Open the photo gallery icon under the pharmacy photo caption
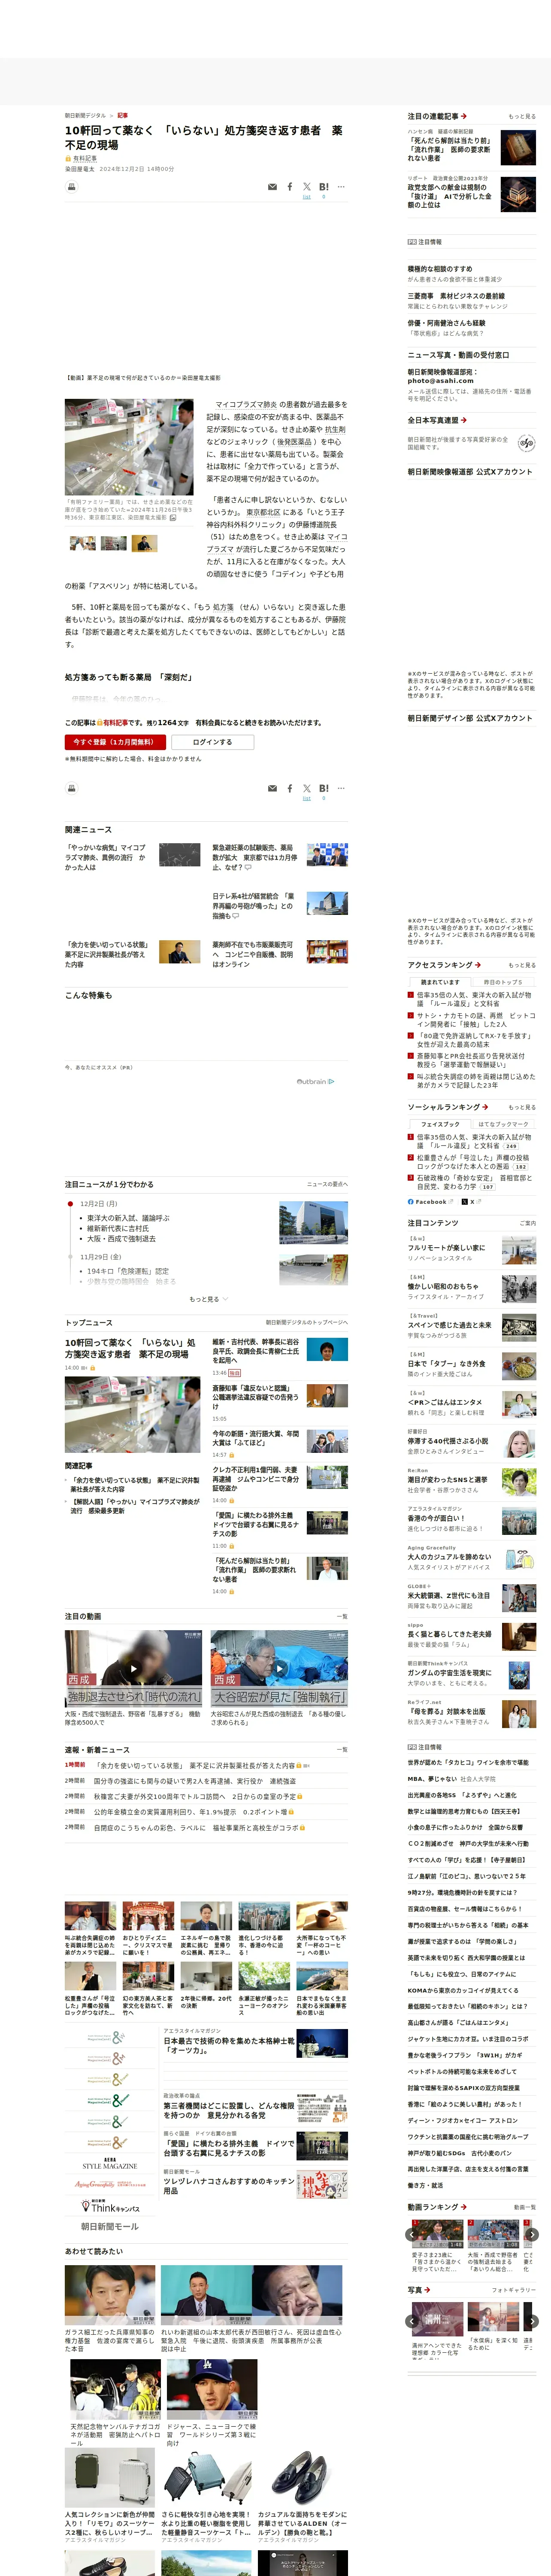 (x=173, y=518)
